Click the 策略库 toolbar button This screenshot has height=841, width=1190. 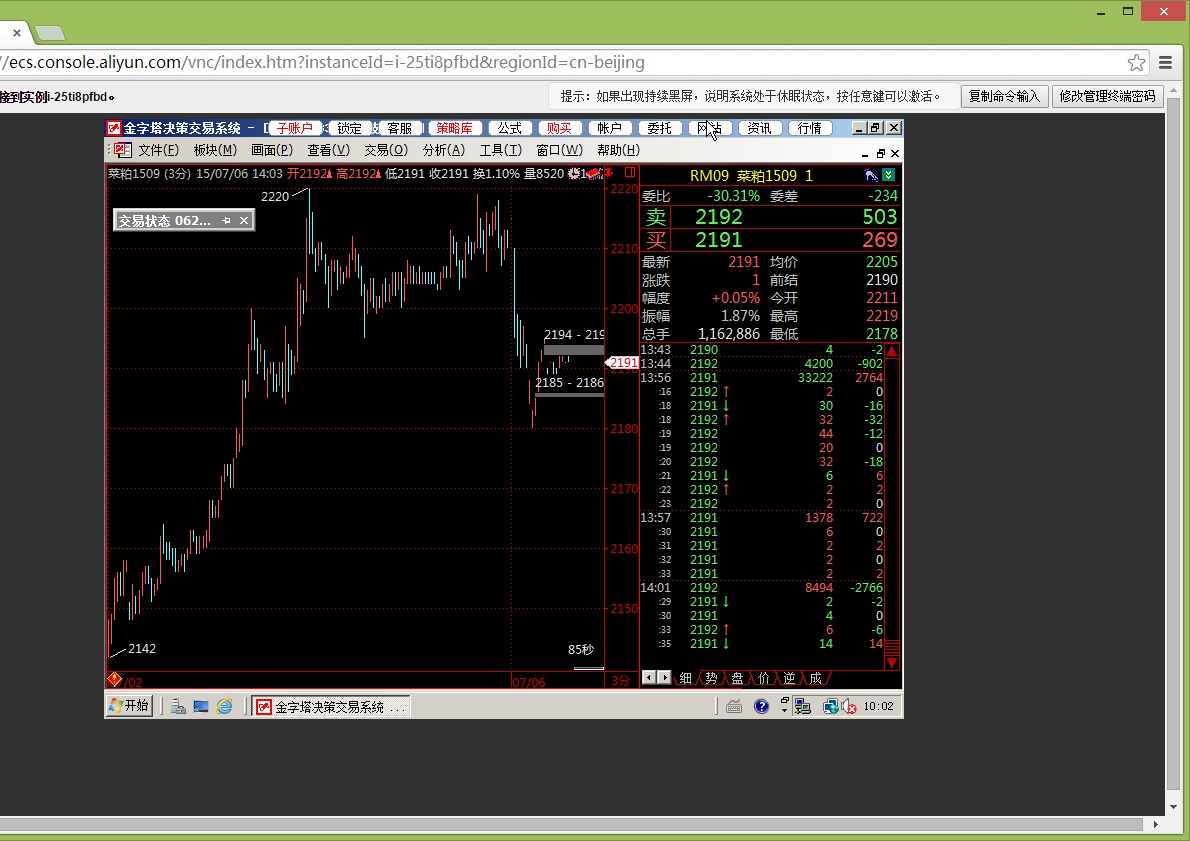(455, 128)
